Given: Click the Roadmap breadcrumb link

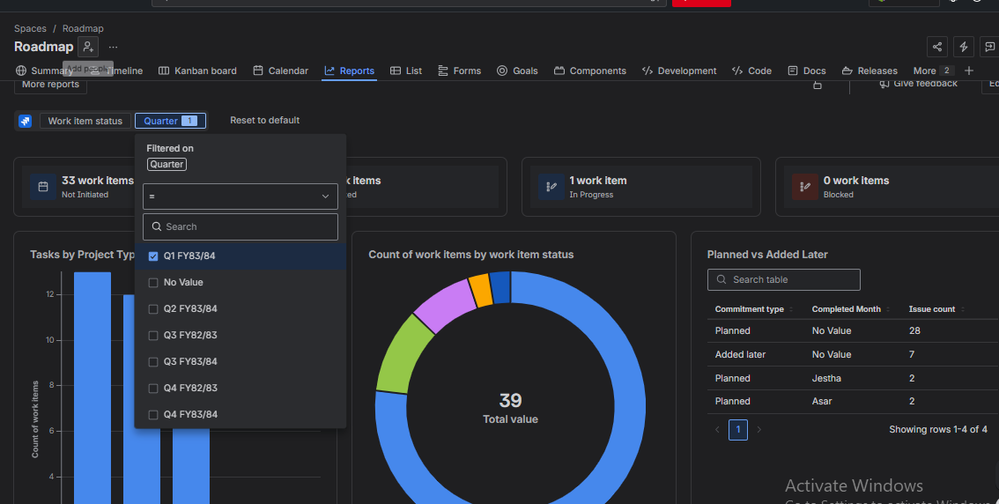Looking at the screenshot, I should [x=83, y=29].
